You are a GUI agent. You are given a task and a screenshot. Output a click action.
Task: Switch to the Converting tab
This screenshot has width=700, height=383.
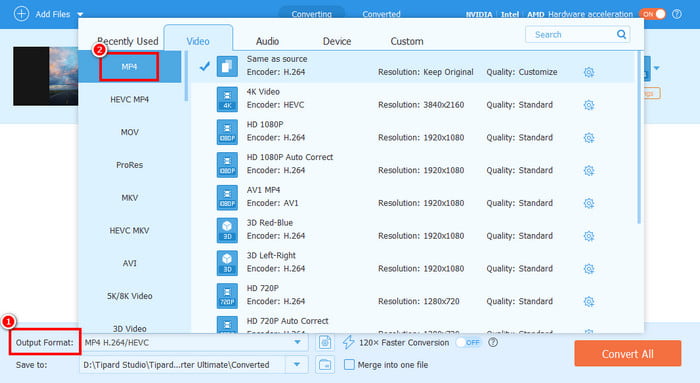pyautogui.click(x=311, y=13)
